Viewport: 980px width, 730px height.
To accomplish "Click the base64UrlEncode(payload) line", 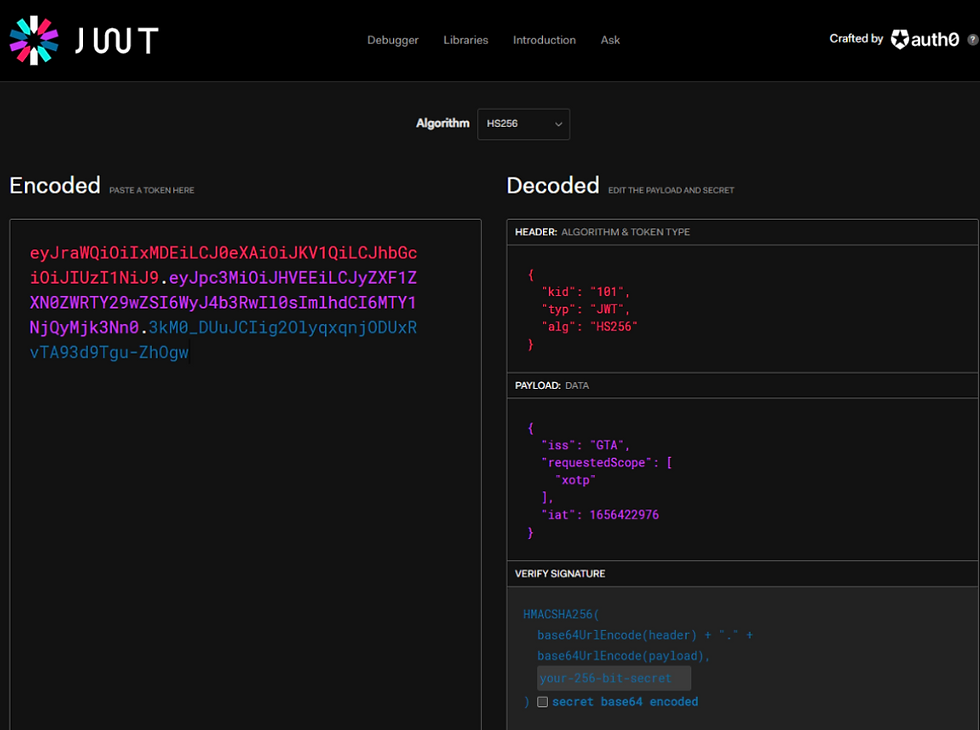I will [x=623, y=656].
